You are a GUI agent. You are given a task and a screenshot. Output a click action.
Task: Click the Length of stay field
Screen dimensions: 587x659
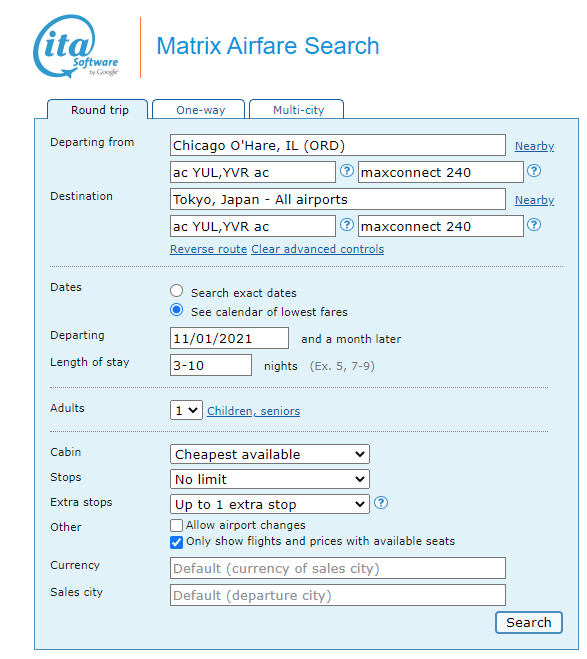[x=211, y=365]
